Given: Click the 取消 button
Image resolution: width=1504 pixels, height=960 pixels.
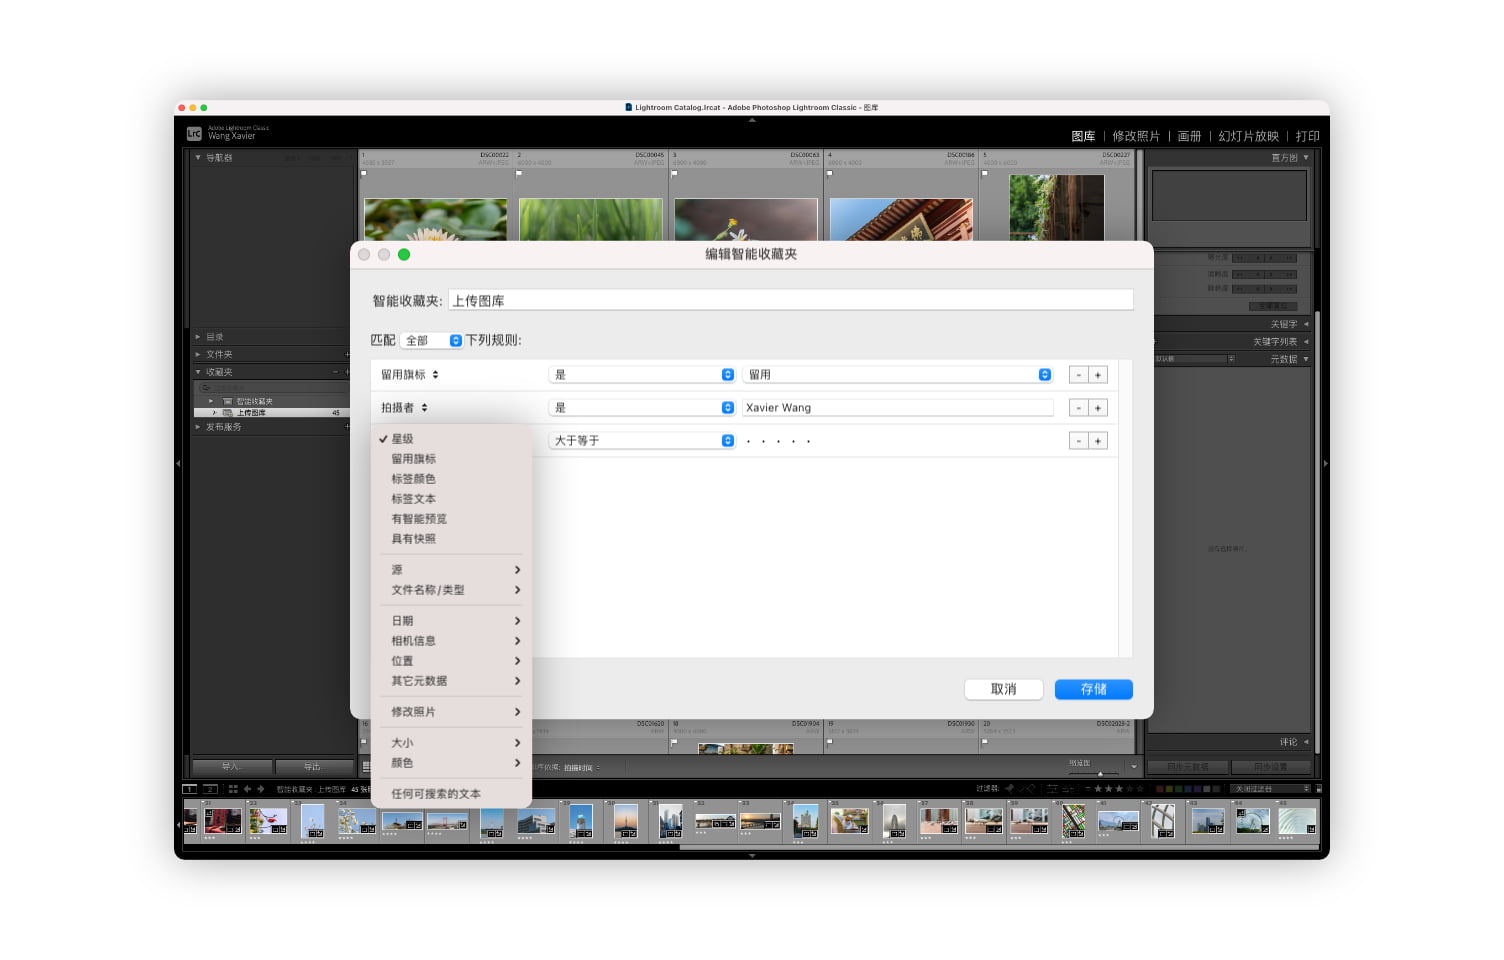Looking at the screenshot, I should coord(1003,689).
